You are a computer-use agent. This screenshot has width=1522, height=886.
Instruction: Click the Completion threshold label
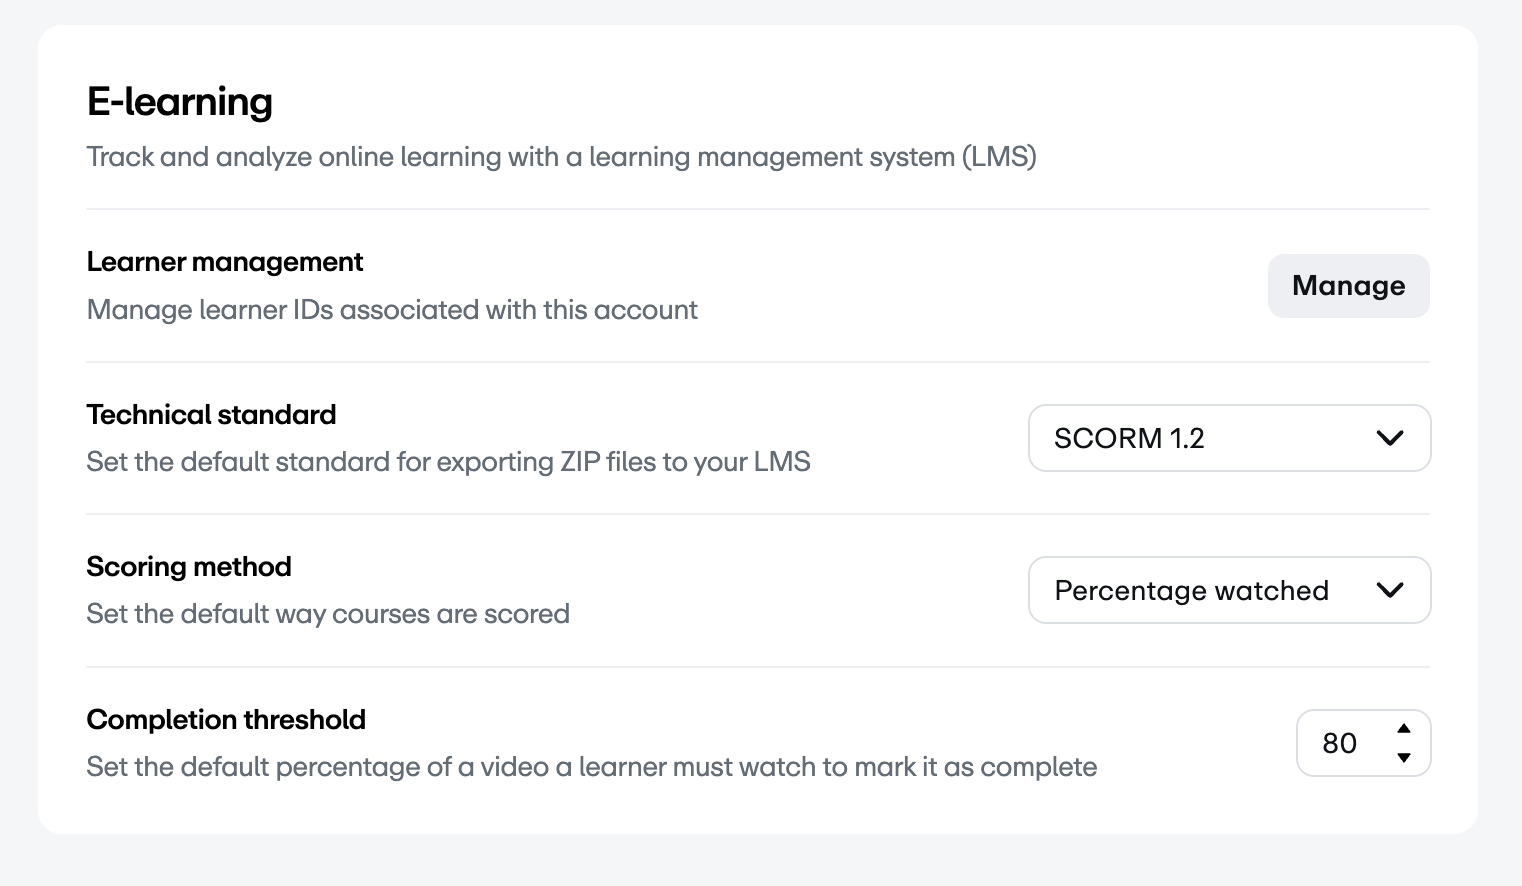(226, 720)
